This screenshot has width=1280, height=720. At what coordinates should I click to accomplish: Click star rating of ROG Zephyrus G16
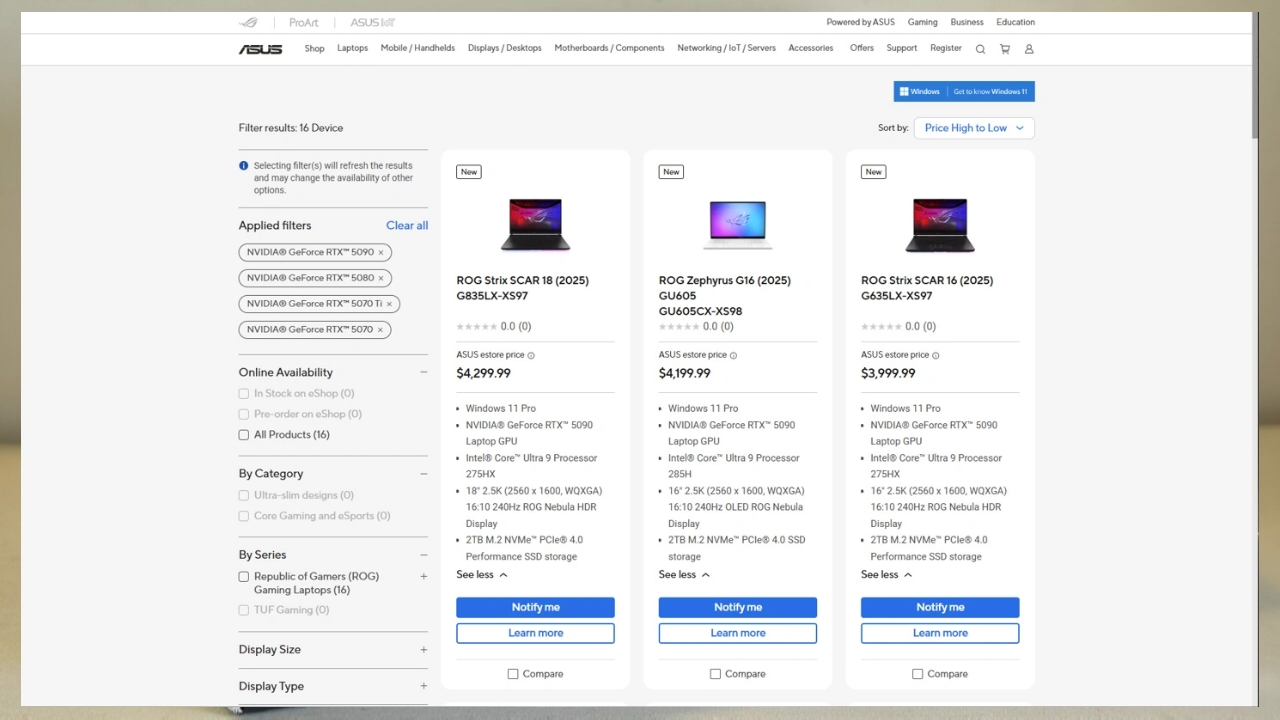(678, 327)
